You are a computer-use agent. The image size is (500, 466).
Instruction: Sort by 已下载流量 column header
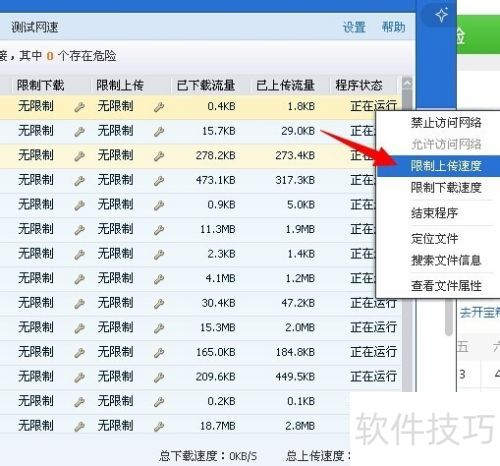click(206, 86)
